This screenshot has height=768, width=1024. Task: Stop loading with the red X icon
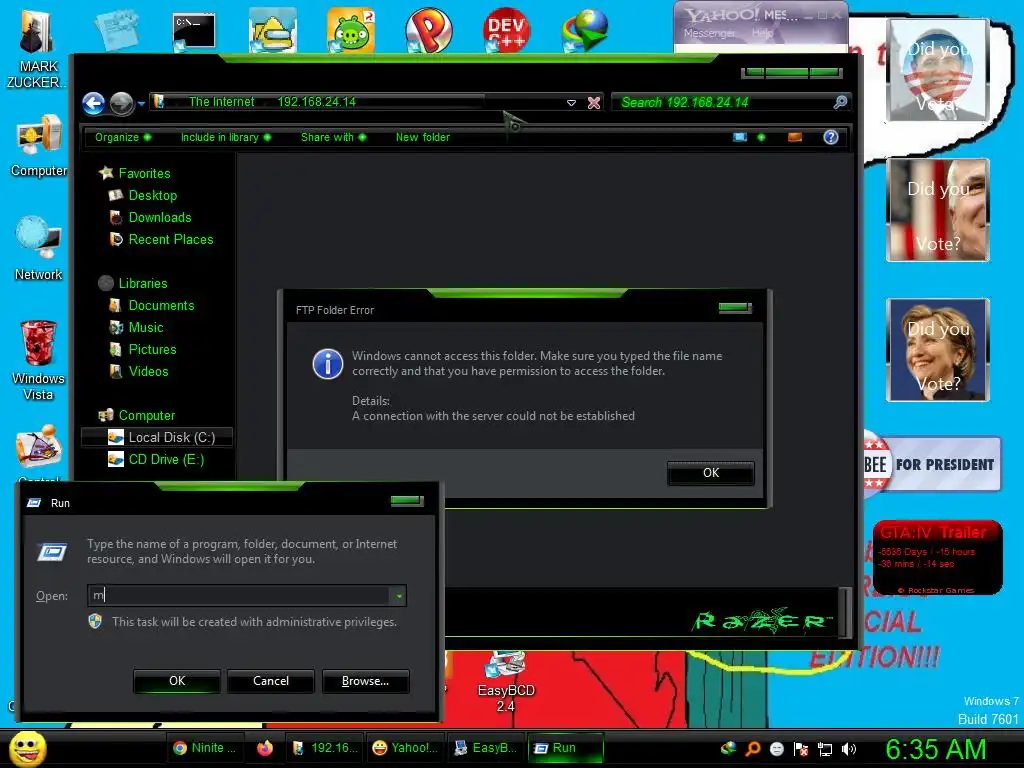(594, 103)
